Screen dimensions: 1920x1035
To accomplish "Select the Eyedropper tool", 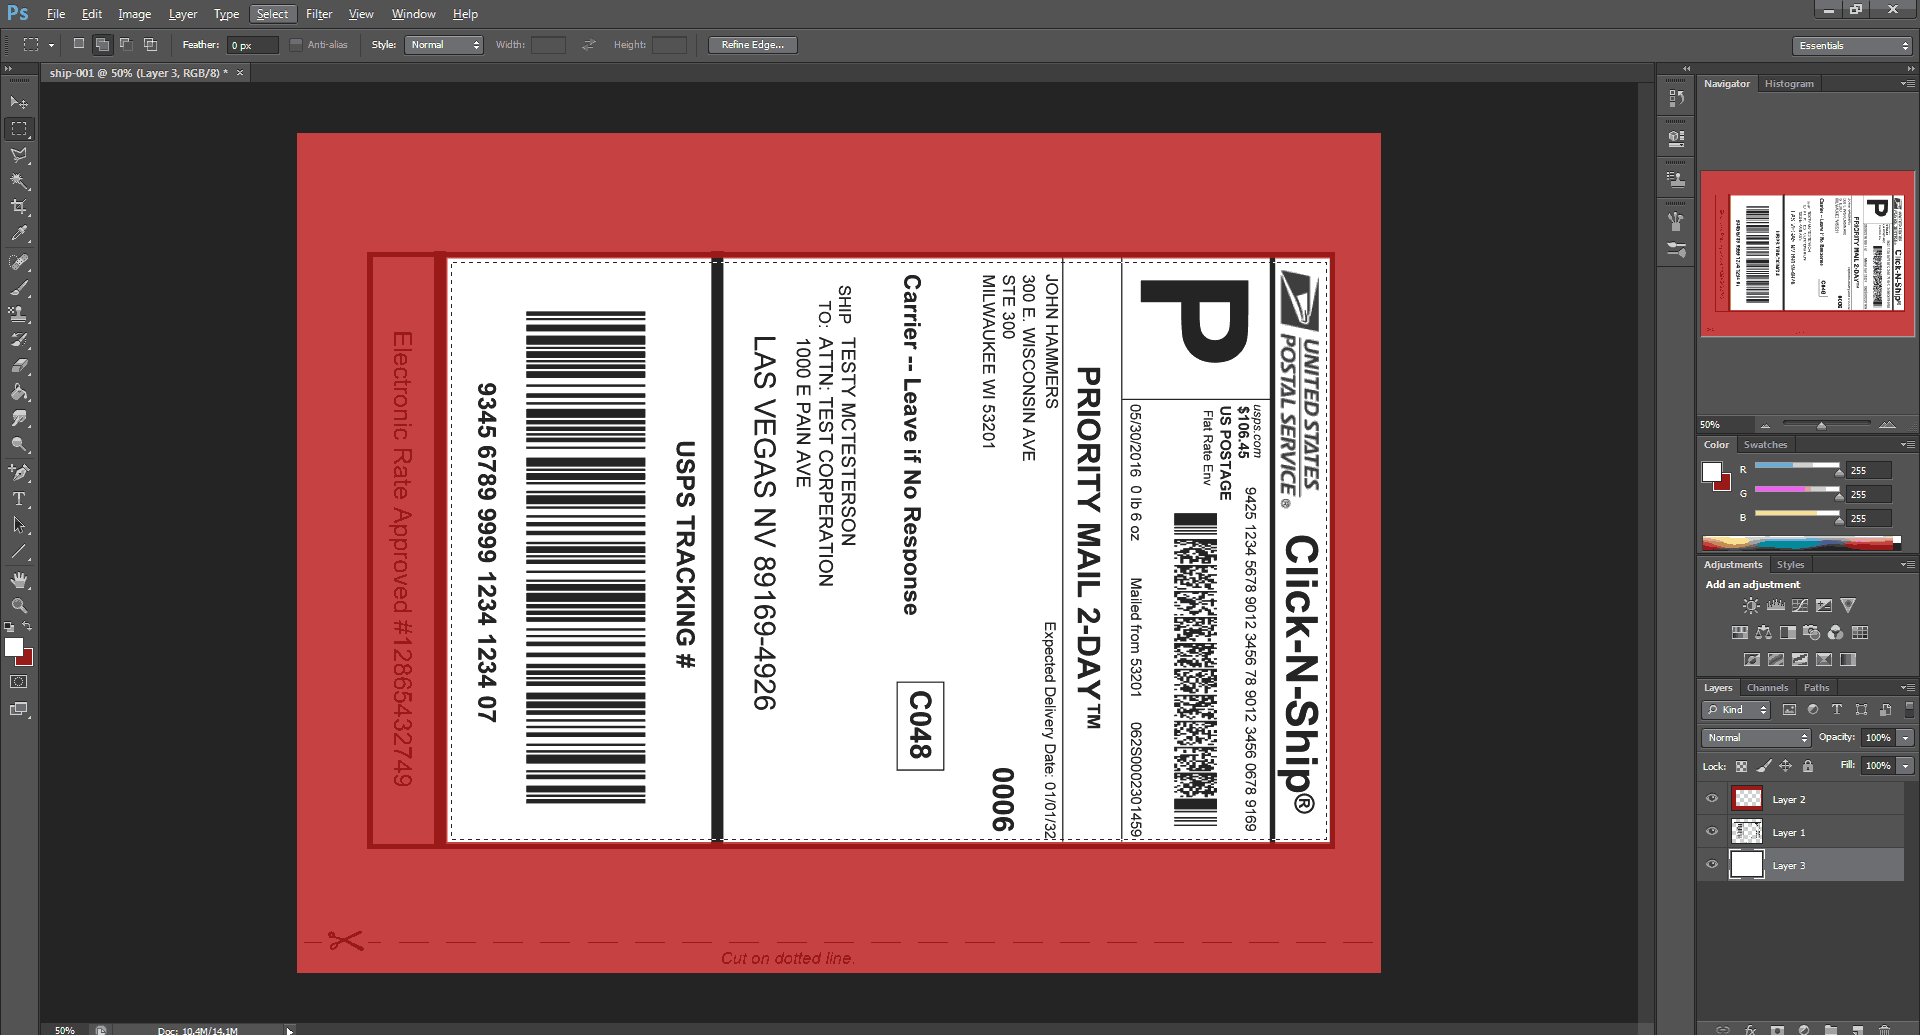I will point(19,233).
